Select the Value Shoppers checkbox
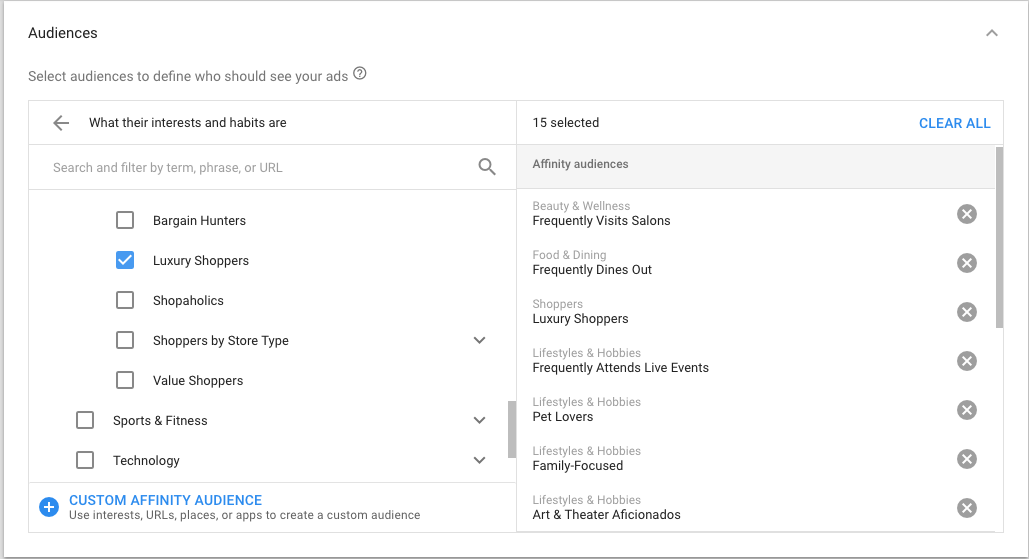The width and height of the screenshot is (1029, 559). (x=125, y=381)
